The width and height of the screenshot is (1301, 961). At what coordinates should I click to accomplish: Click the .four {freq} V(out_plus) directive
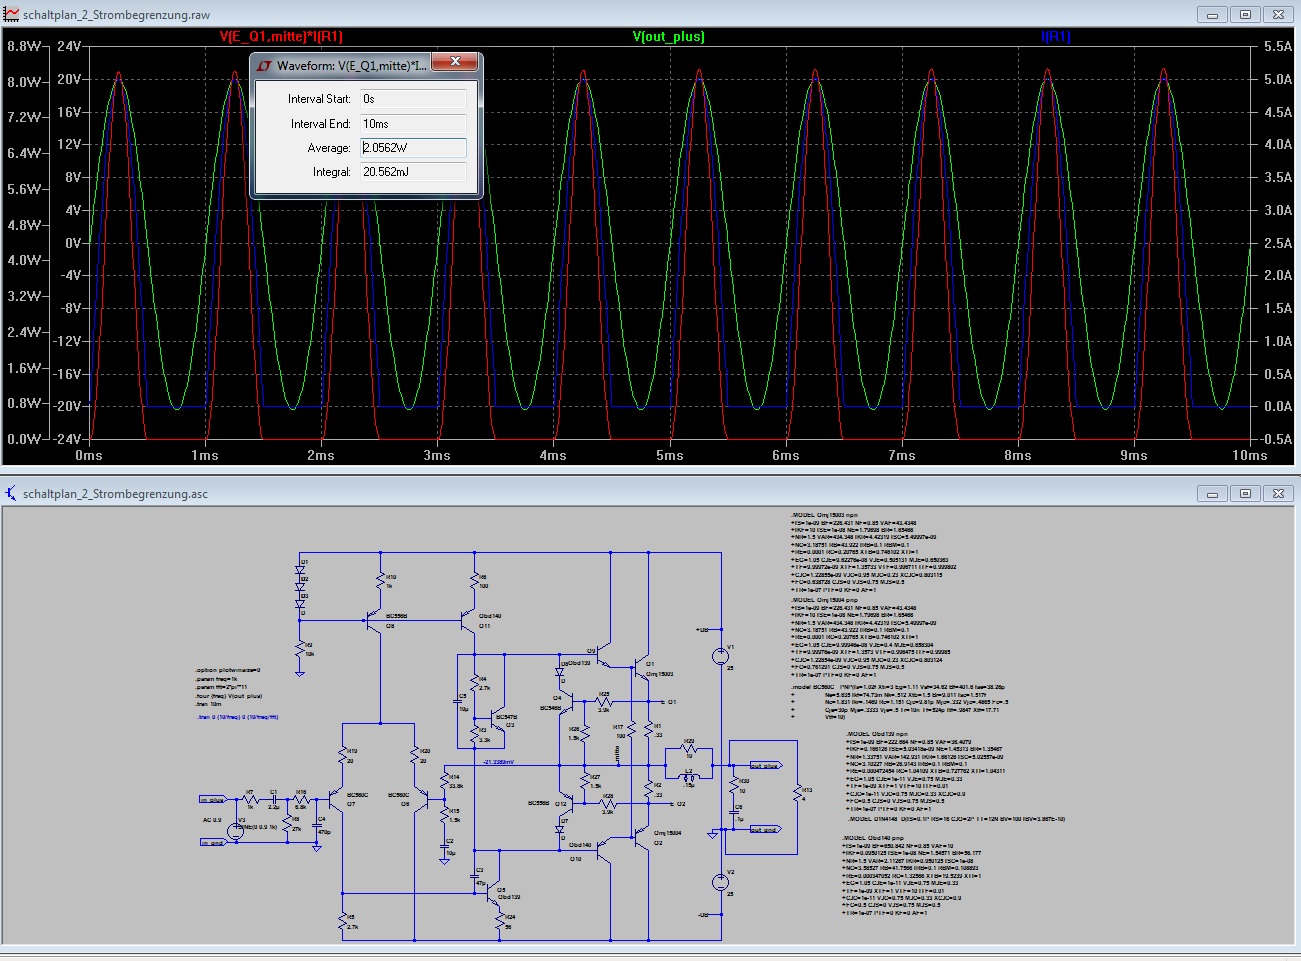[229, 695]
